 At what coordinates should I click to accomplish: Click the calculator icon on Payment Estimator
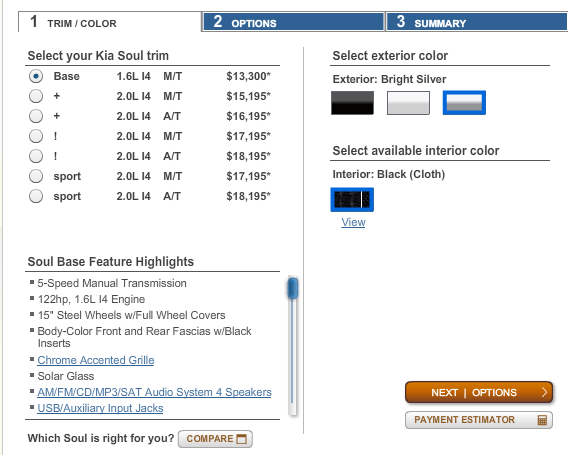(x=542, y=420)
